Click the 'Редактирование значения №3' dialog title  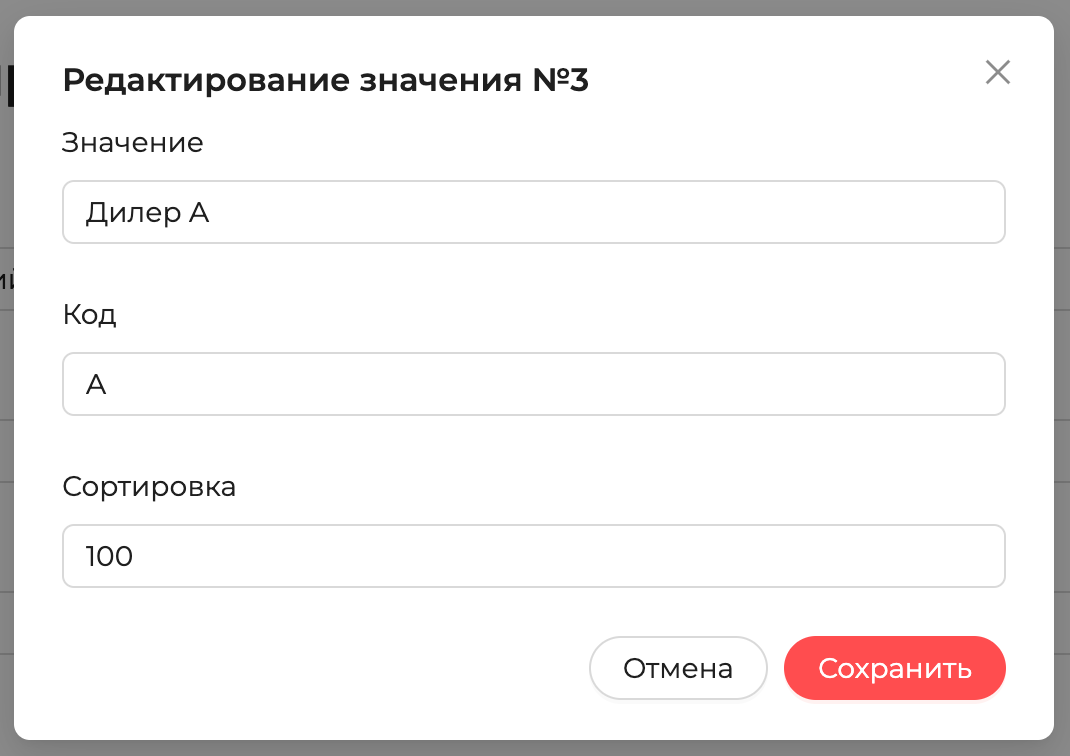tap(326, 80)
